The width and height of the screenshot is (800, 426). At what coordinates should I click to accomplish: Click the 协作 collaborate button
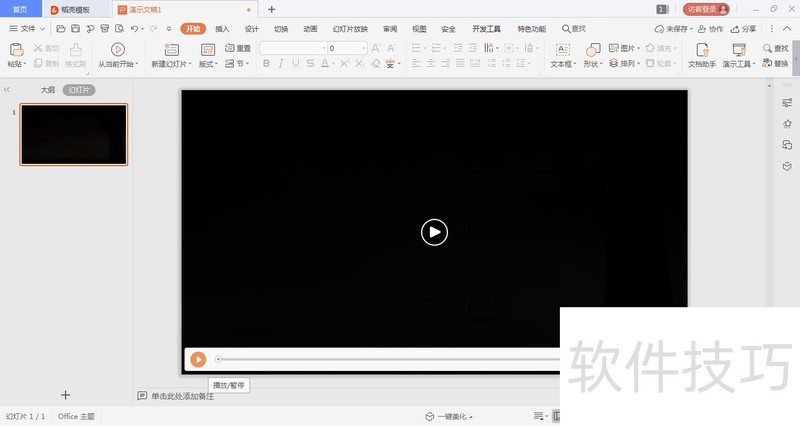tap(710, 29)
